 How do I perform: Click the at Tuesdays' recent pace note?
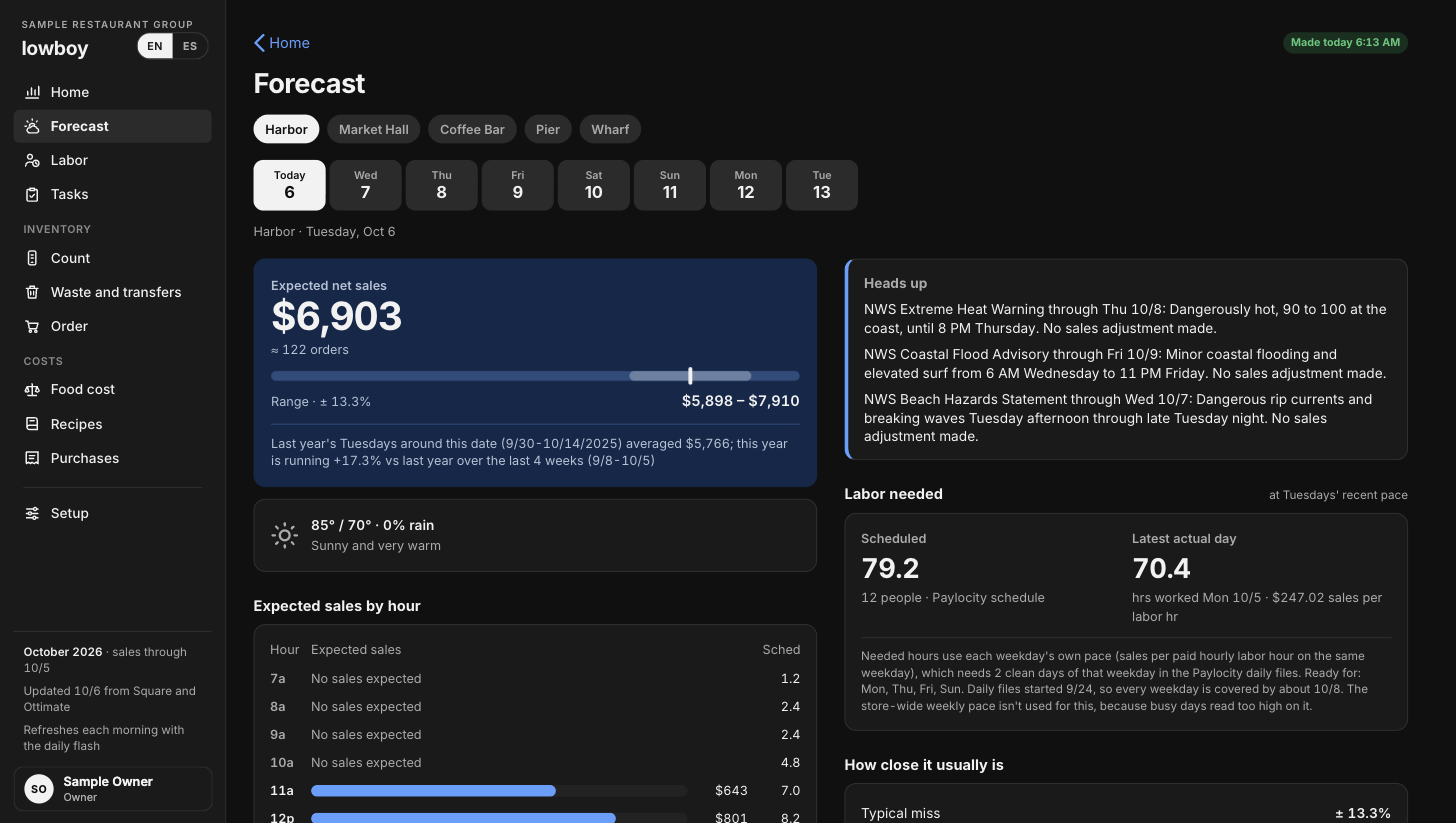[1338, 495]
